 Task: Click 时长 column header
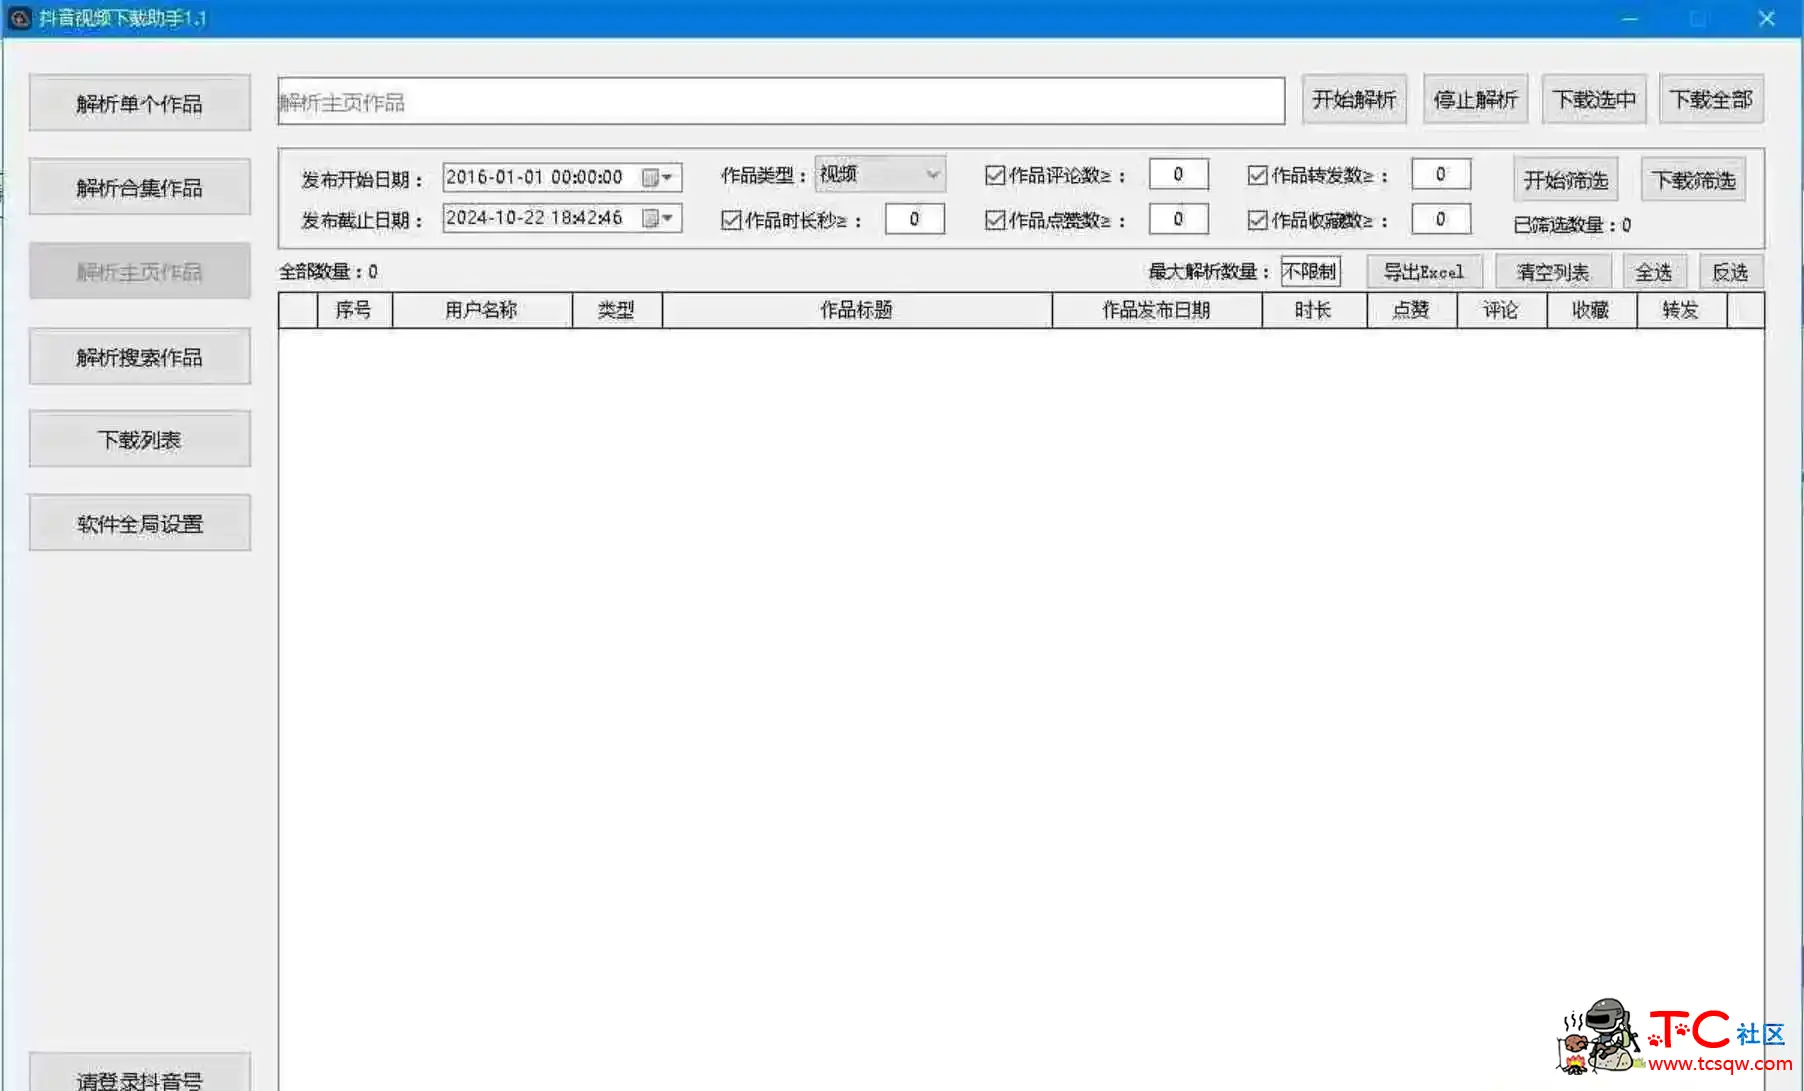1314,310
